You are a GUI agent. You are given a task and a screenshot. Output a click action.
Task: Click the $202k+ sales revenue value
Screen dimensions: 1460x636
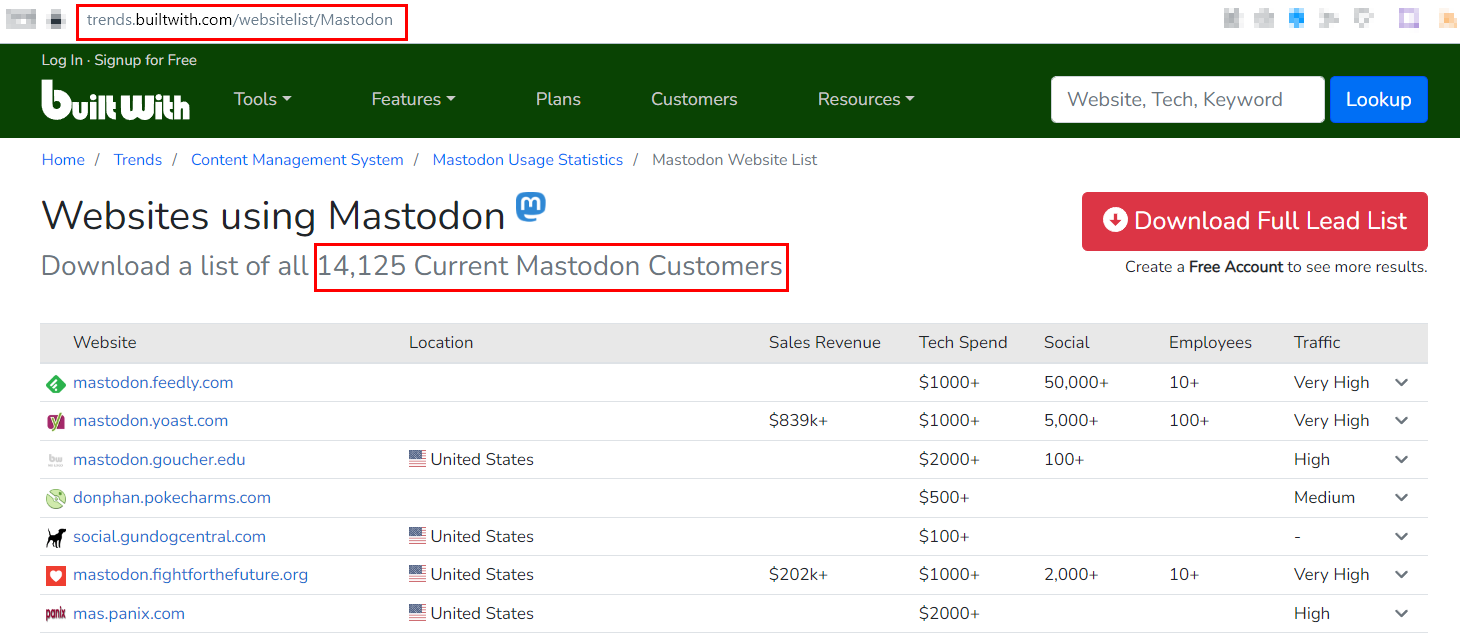pyautogui.click(x=798, y=575)
